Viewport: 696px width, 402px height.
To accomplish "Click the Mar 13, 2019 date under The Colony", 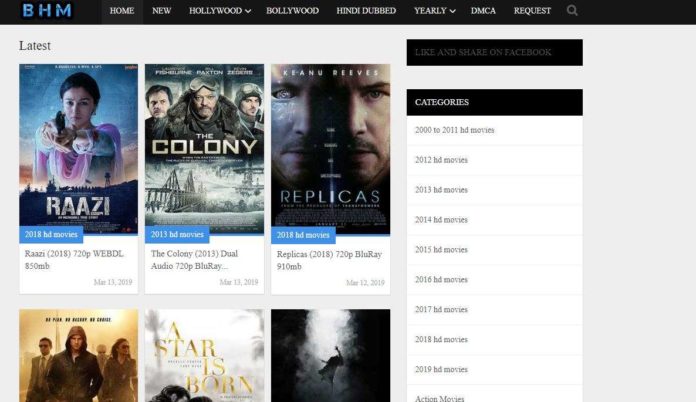I will pos(239,282).
